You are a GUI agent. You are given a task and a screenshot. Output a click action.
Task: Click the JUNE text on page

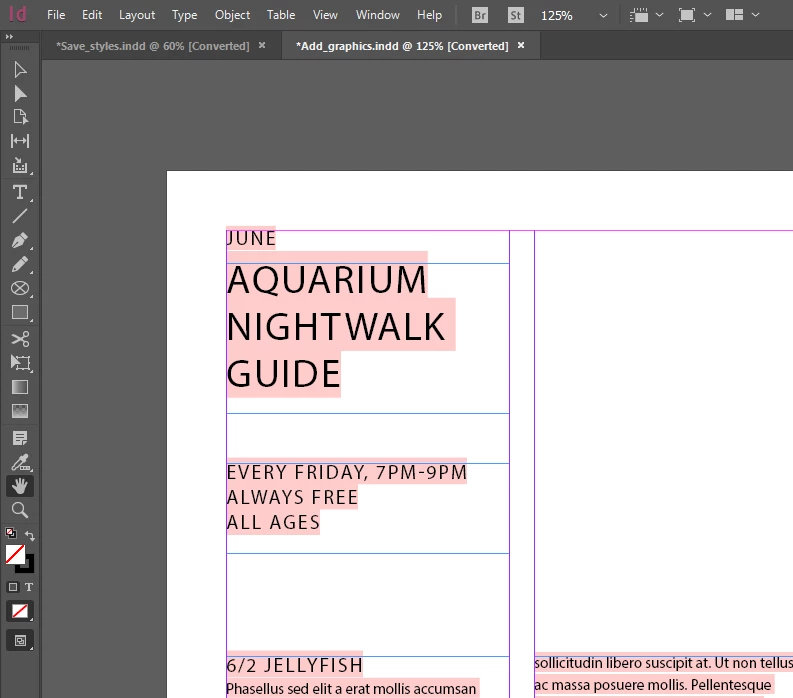(x=251, y=238)
